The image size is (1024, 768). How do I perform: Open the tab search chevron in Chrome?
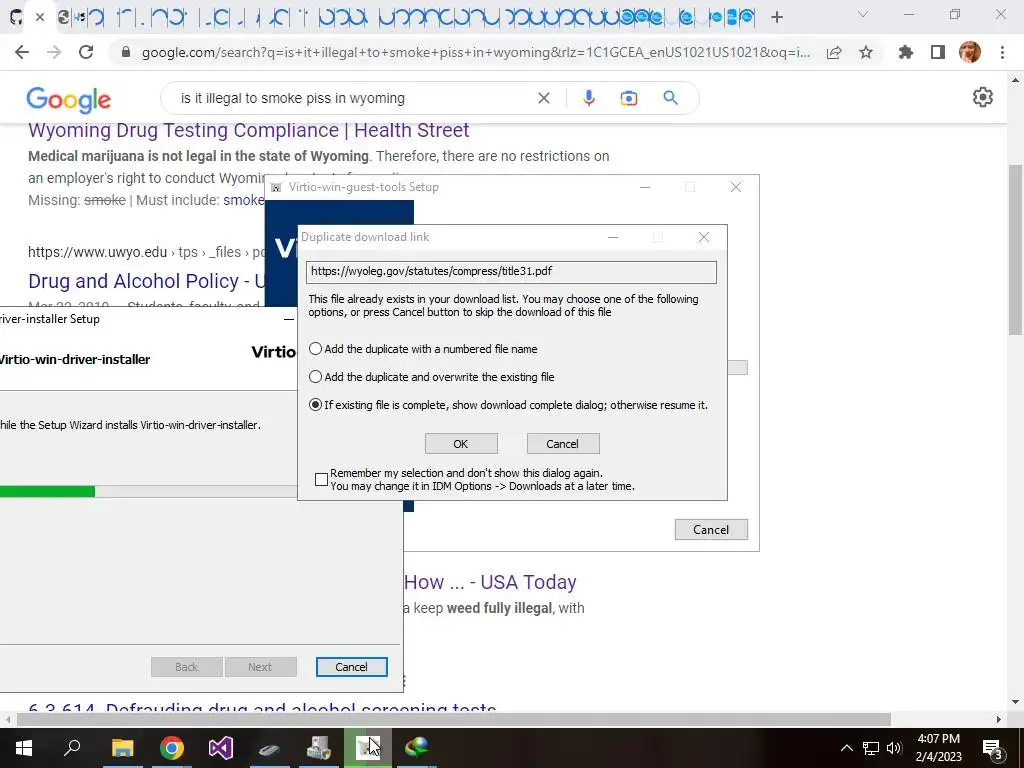(863, 14)
